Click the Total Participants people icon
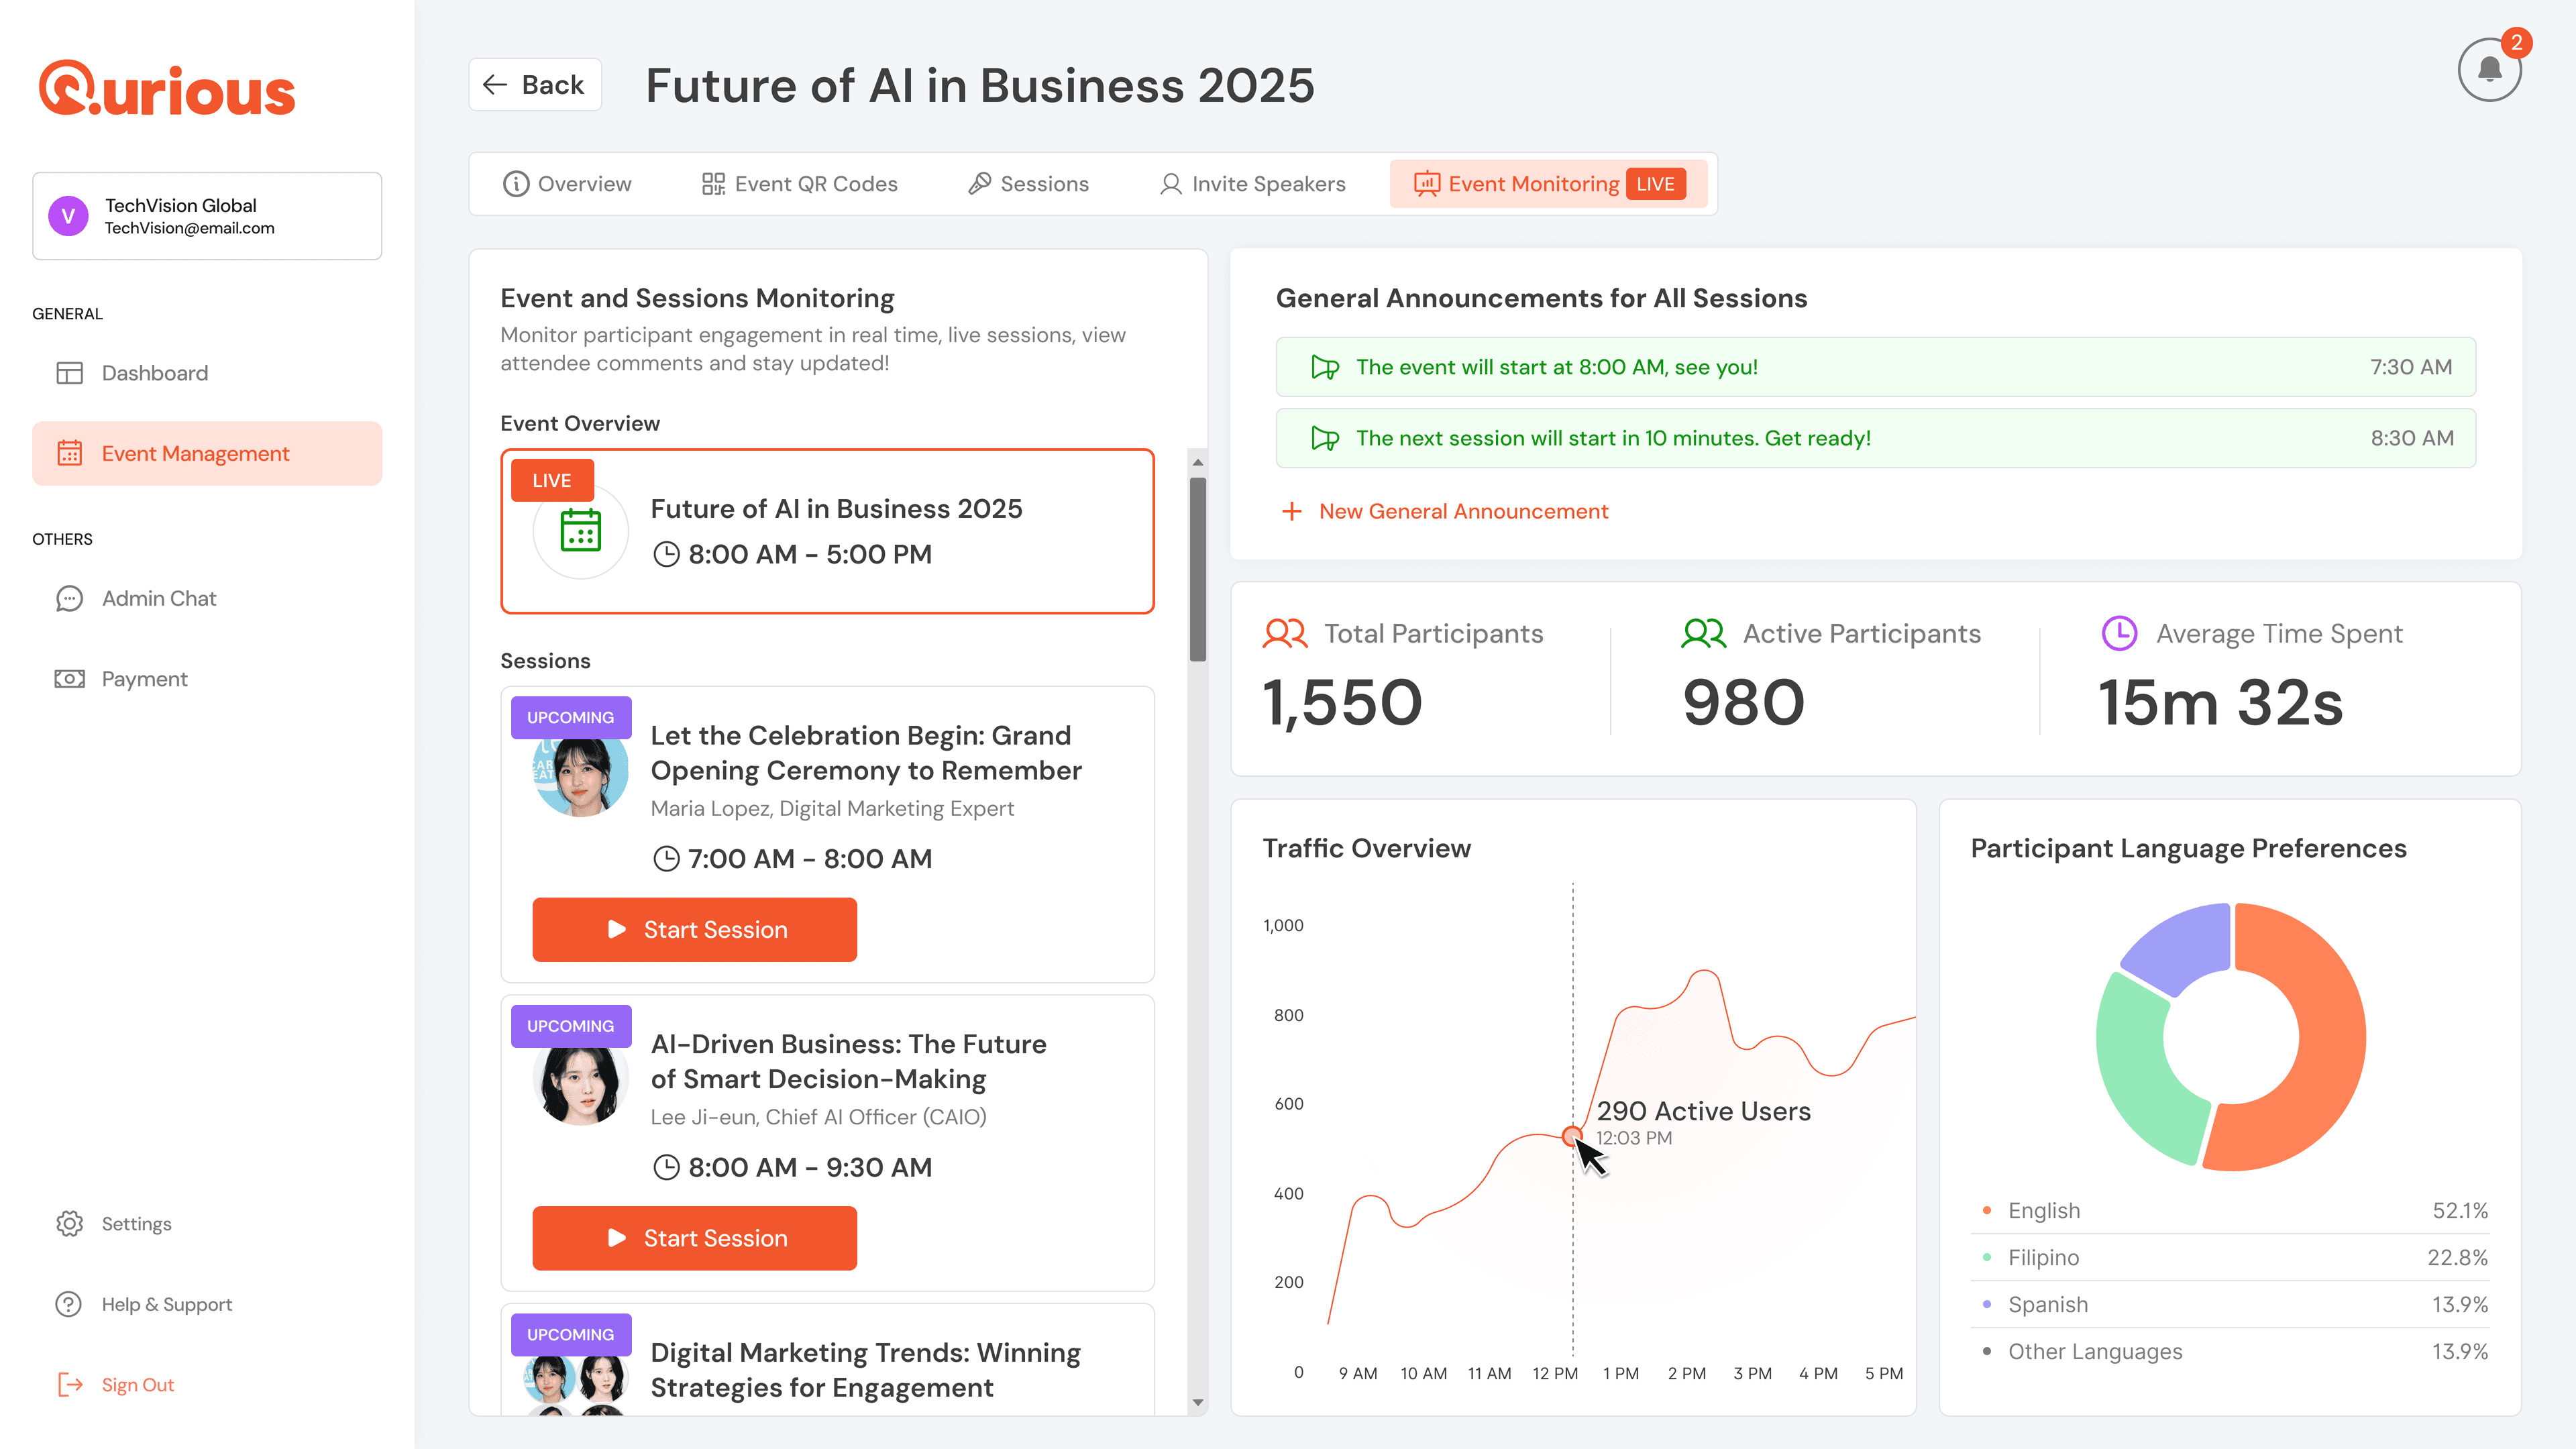This screenshot has width=2576, height=1449. [x=1285, y=634]
